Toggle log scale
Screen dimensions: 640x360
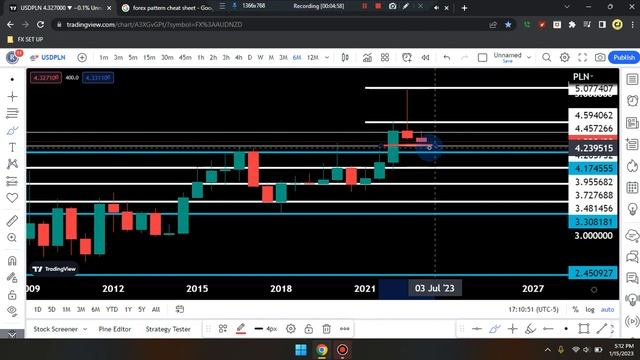click(x=590, y=309)
